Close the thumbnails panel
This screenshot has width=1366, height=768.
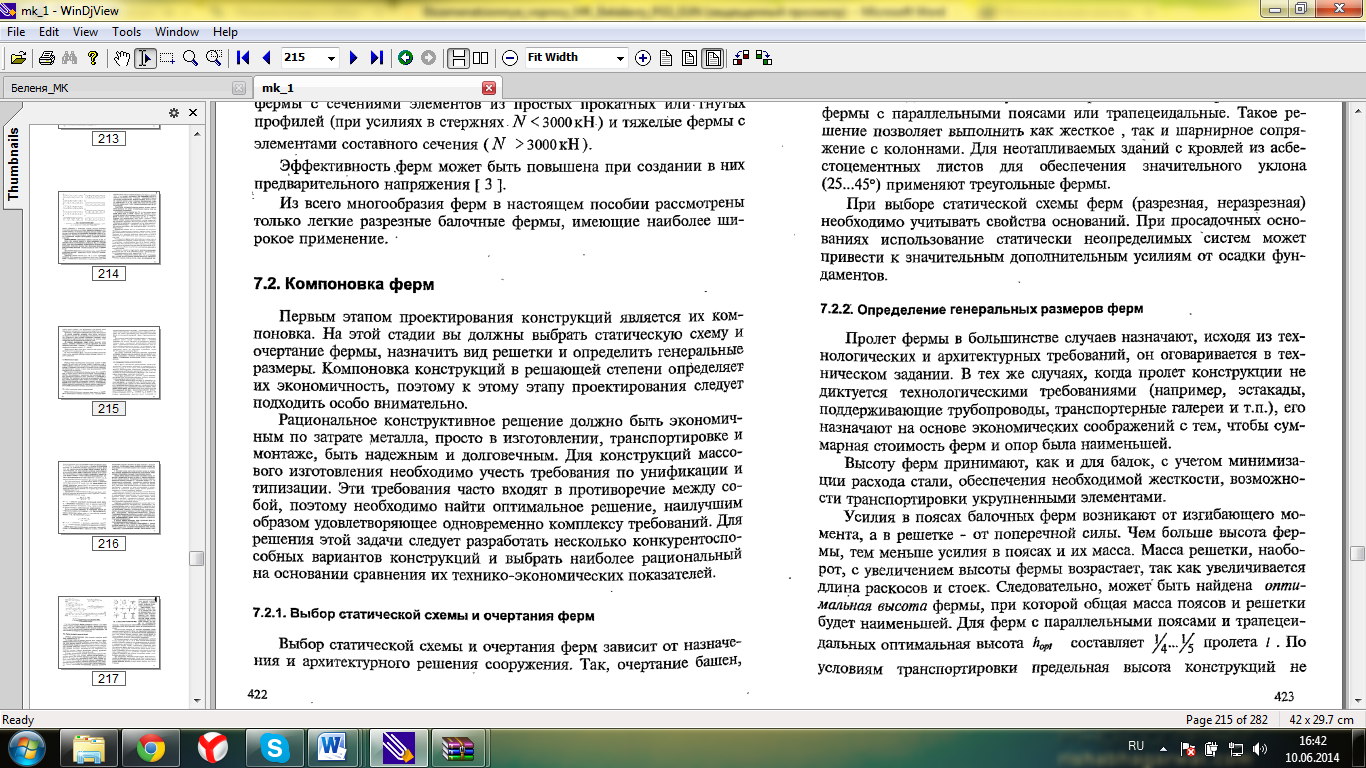pyautogui.click(x=193, y=112)
